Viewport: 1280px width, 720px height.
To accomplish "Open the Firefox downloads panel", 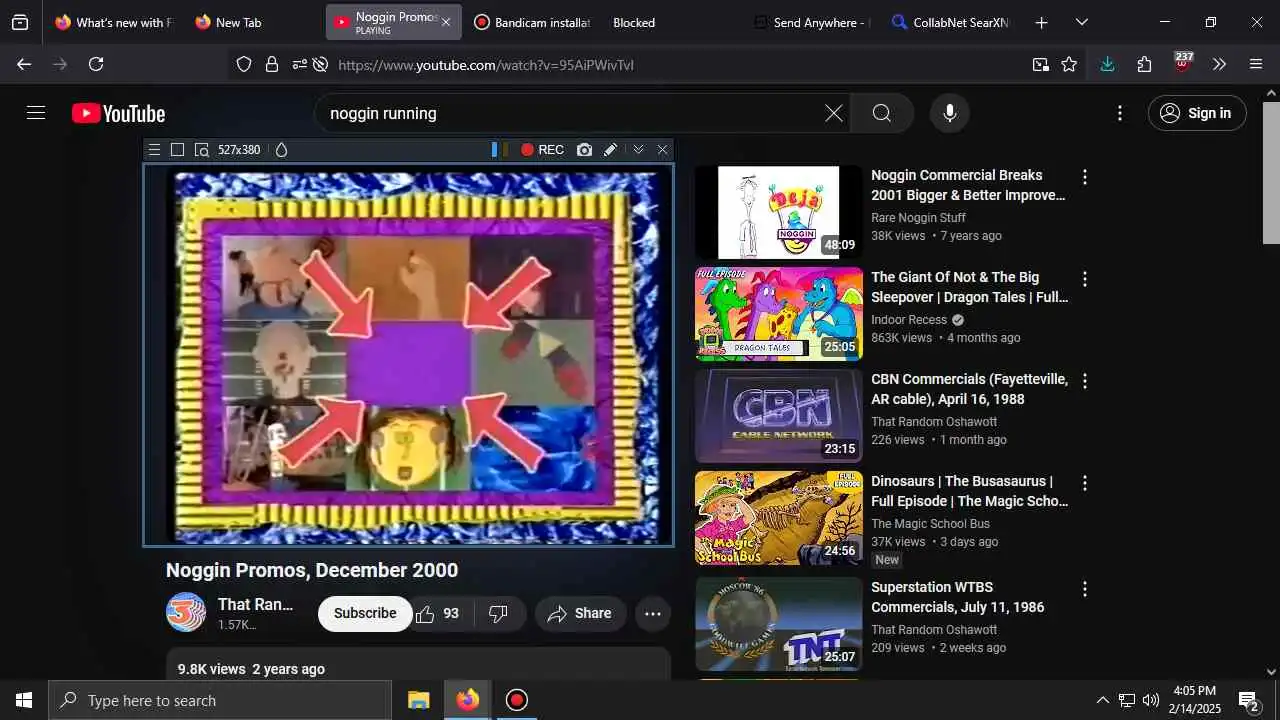I will pyautogui.click(x=1107, y=64).
